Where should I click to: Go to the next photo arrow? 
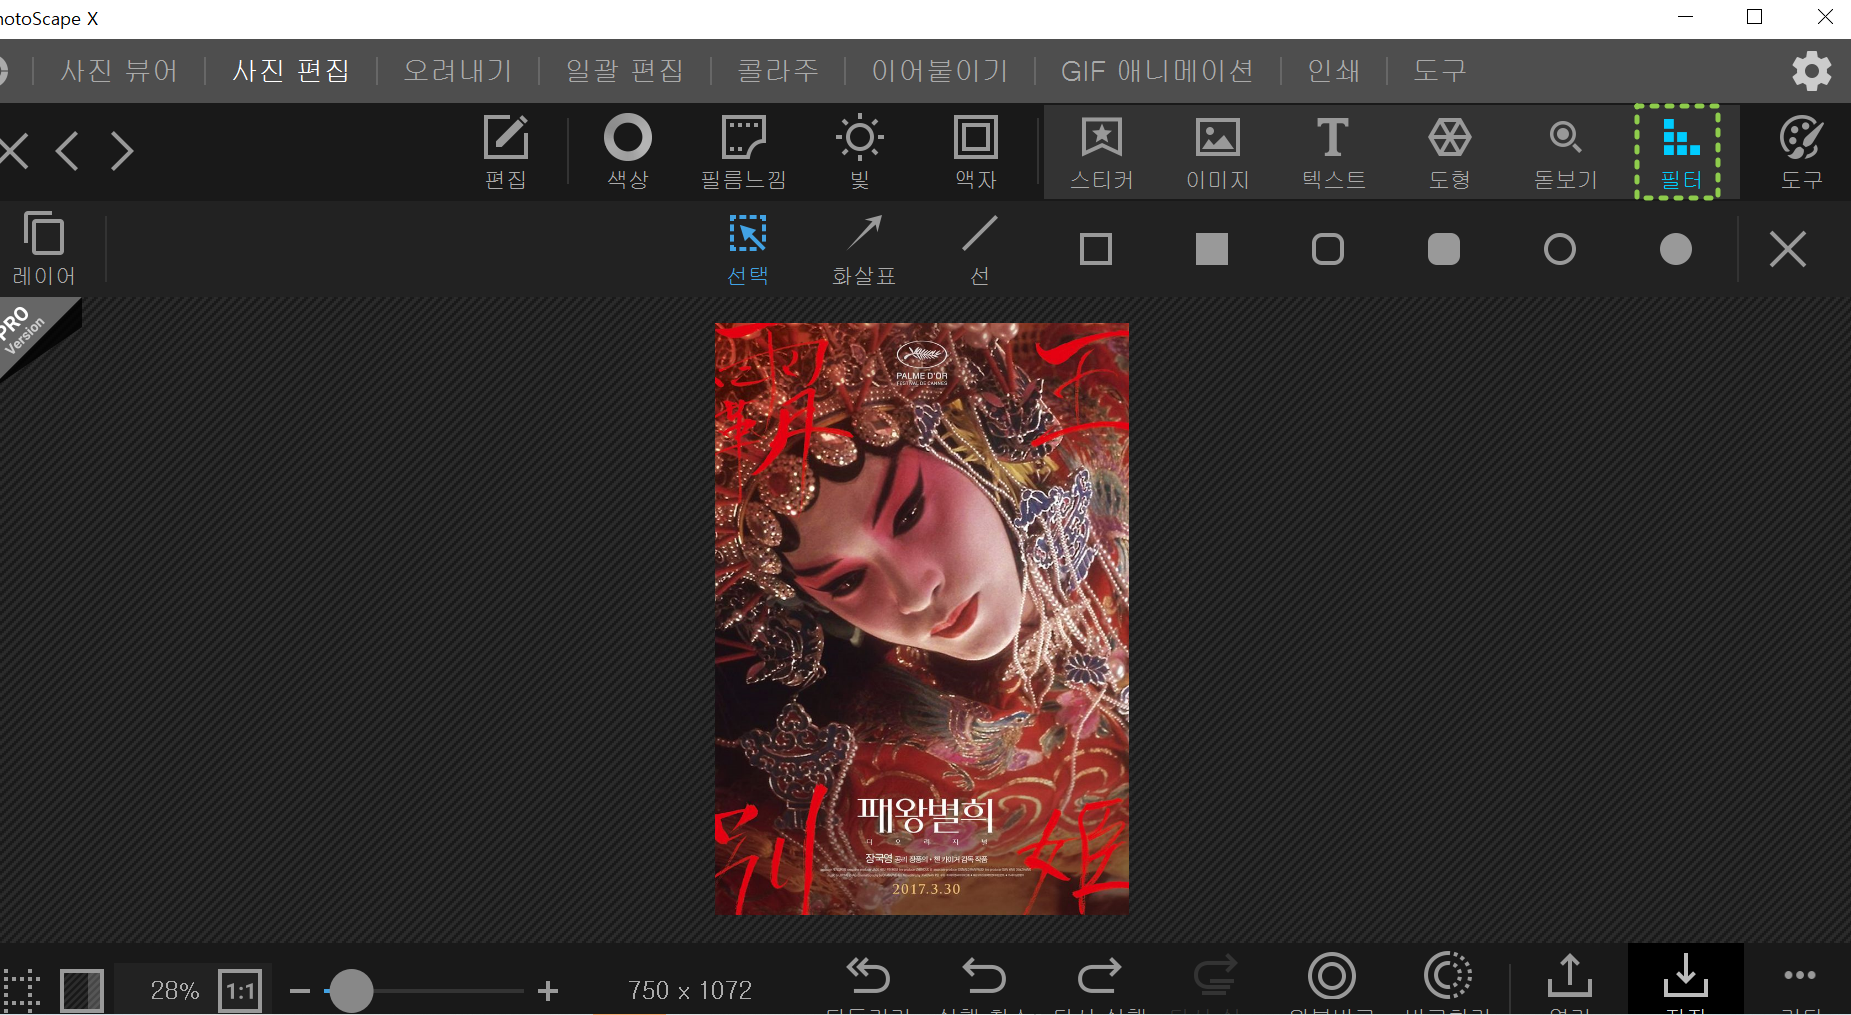point(122,151)
